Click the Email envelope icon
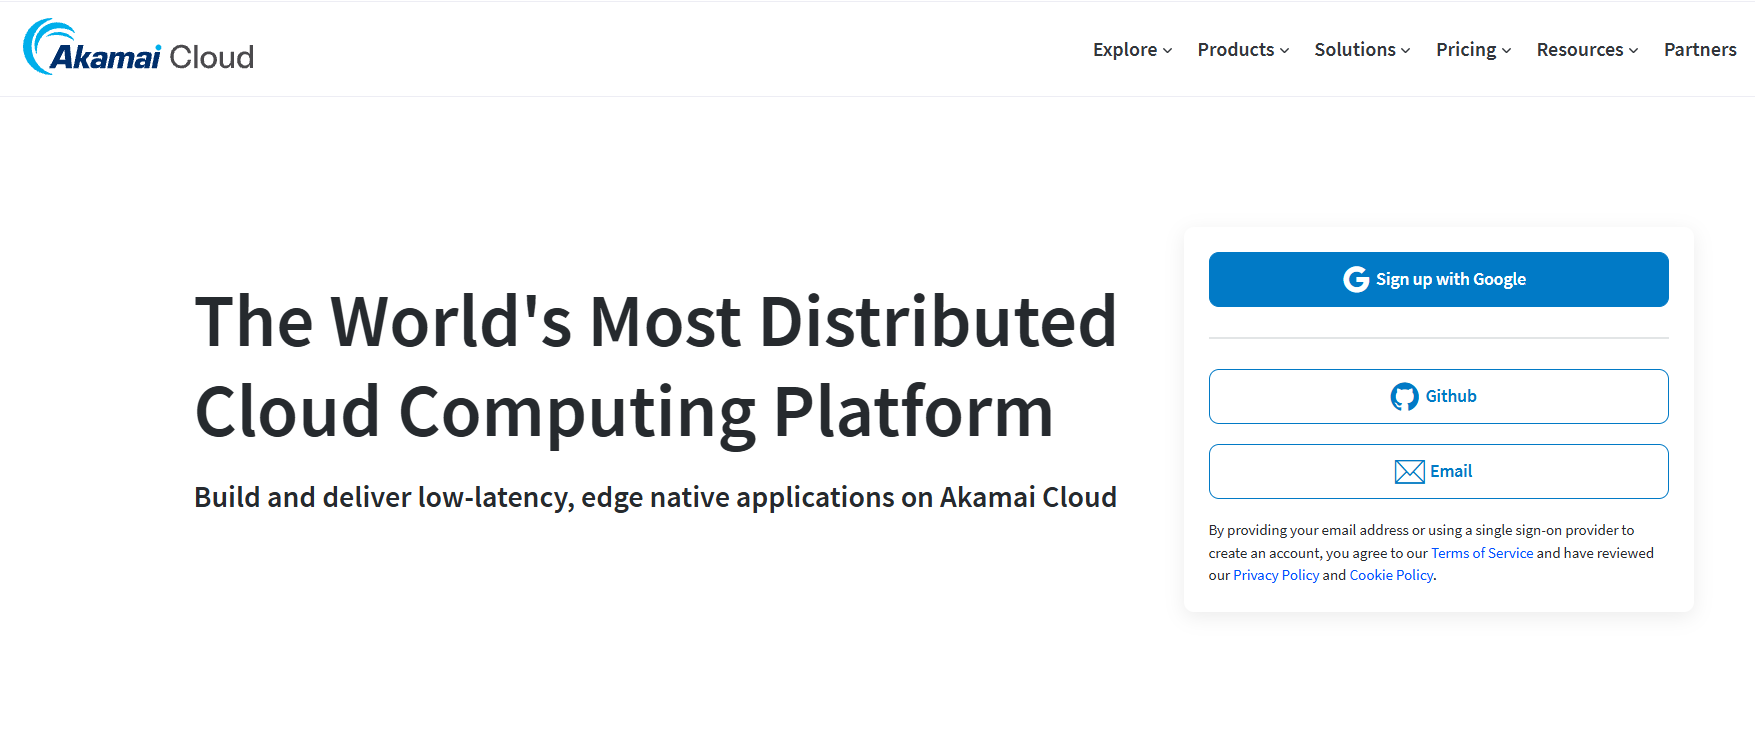 pyautogui.click(x=1409, y=472)
